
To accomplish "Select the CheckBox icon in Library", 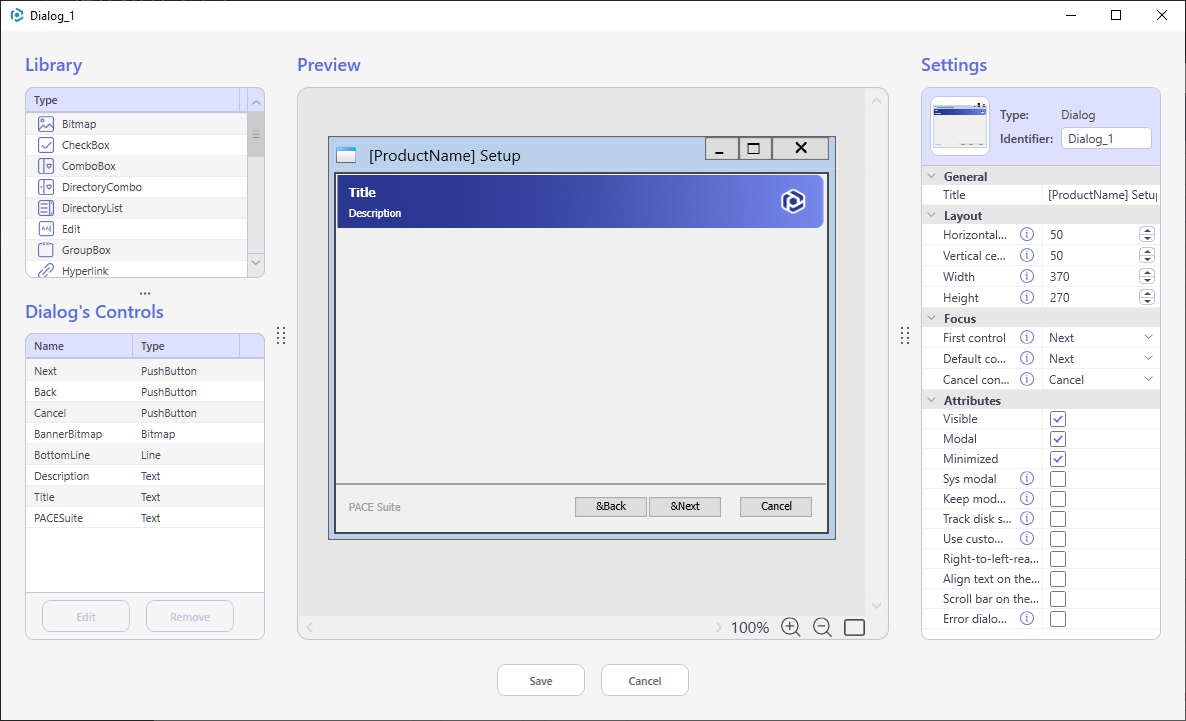I will pos(46,145).
